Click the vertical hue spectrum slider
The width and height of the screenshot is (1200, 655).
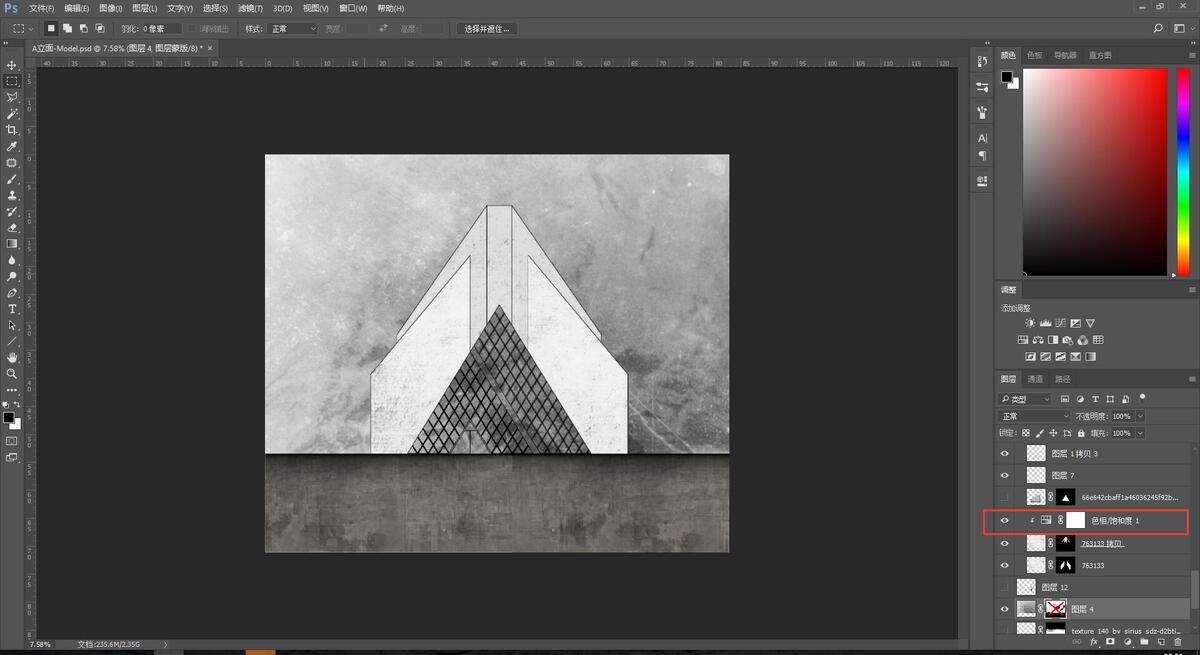click(x=1184, y=172)
